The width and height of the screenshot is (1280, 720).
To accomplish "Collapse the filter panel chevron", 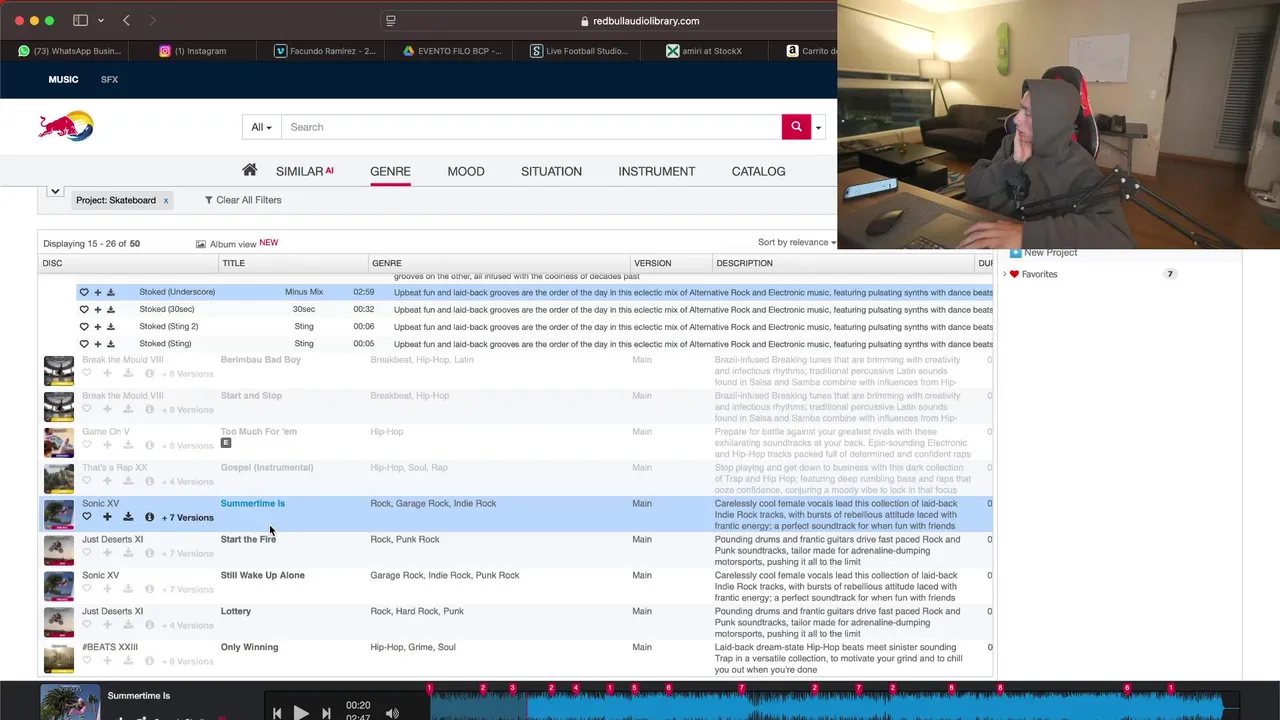I will point(55,191).
